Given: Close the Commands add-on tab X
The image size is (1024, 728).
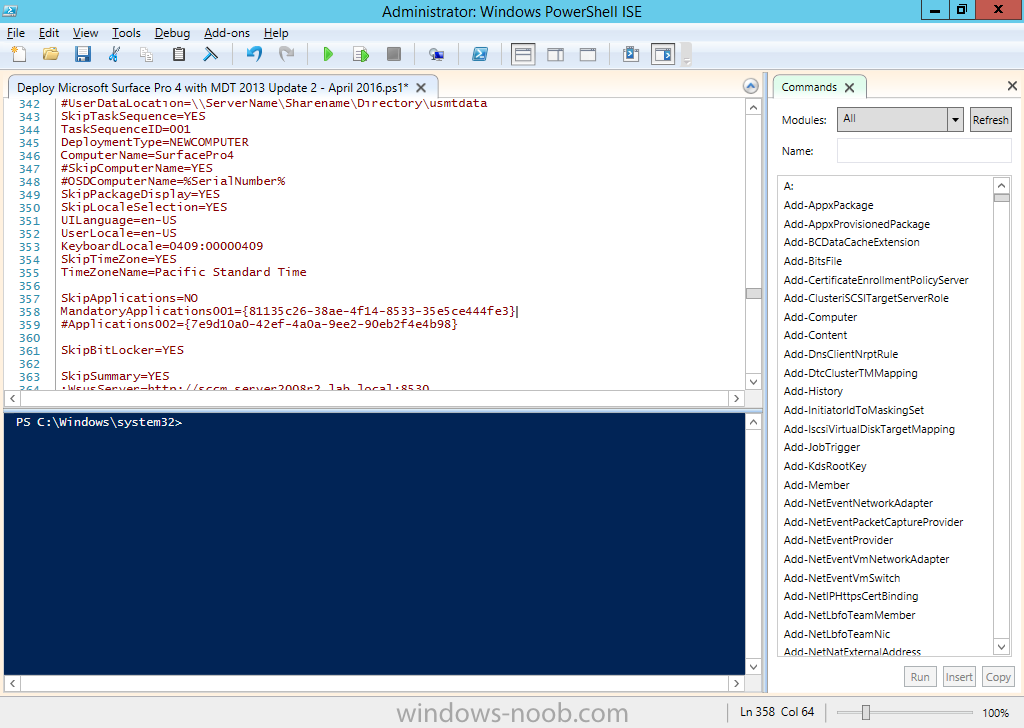Looking at the screenshot, I should 849,87.
